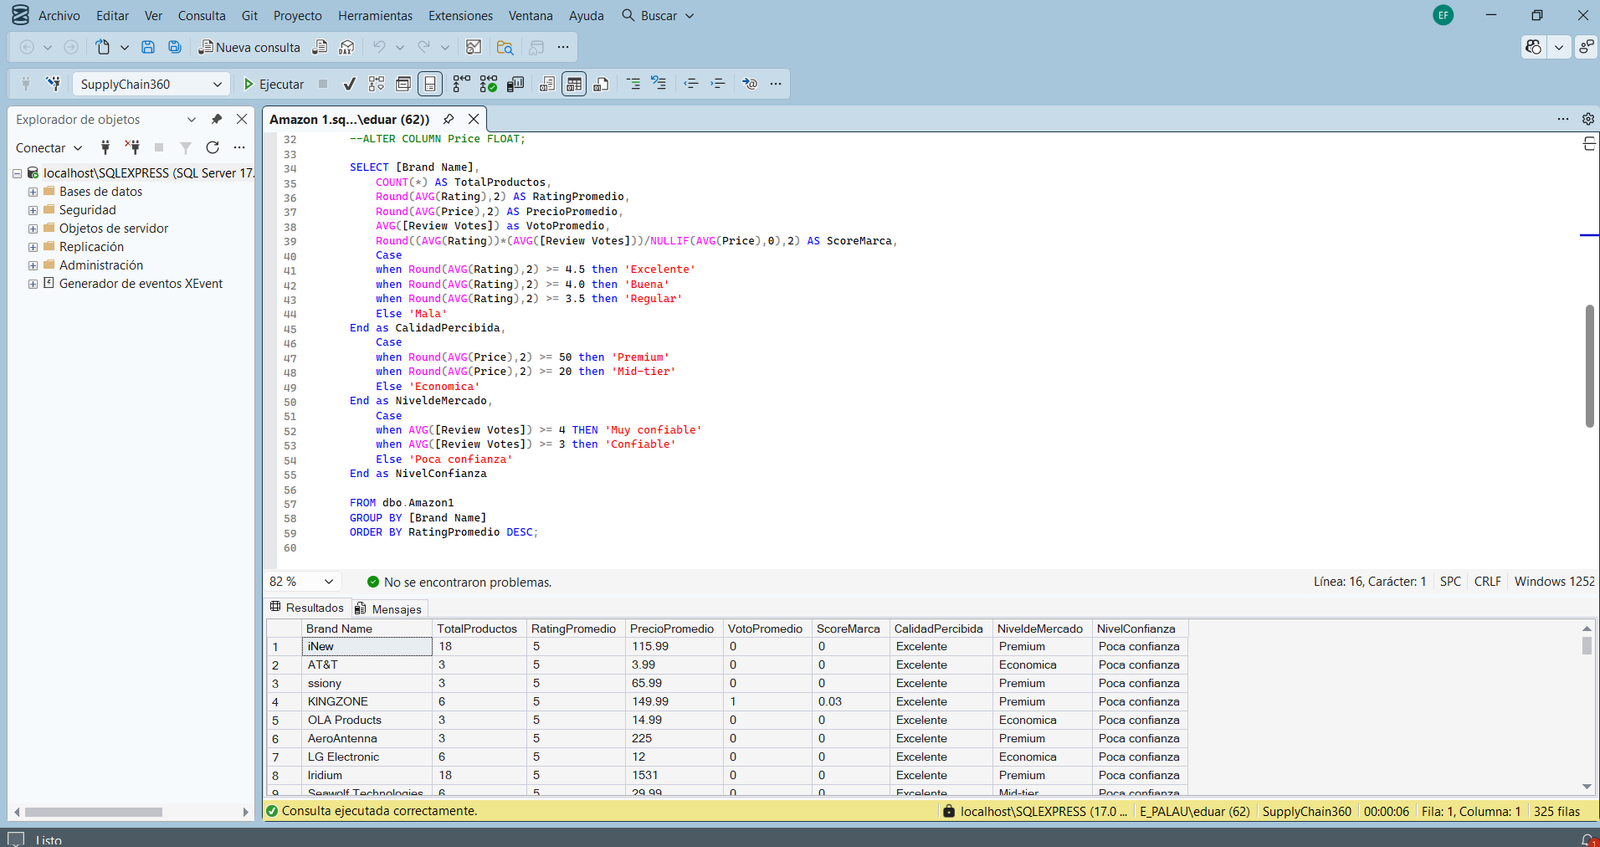Select Results to File option
The width and height of the screenshot is (1600, 847).
click(601, 84)
